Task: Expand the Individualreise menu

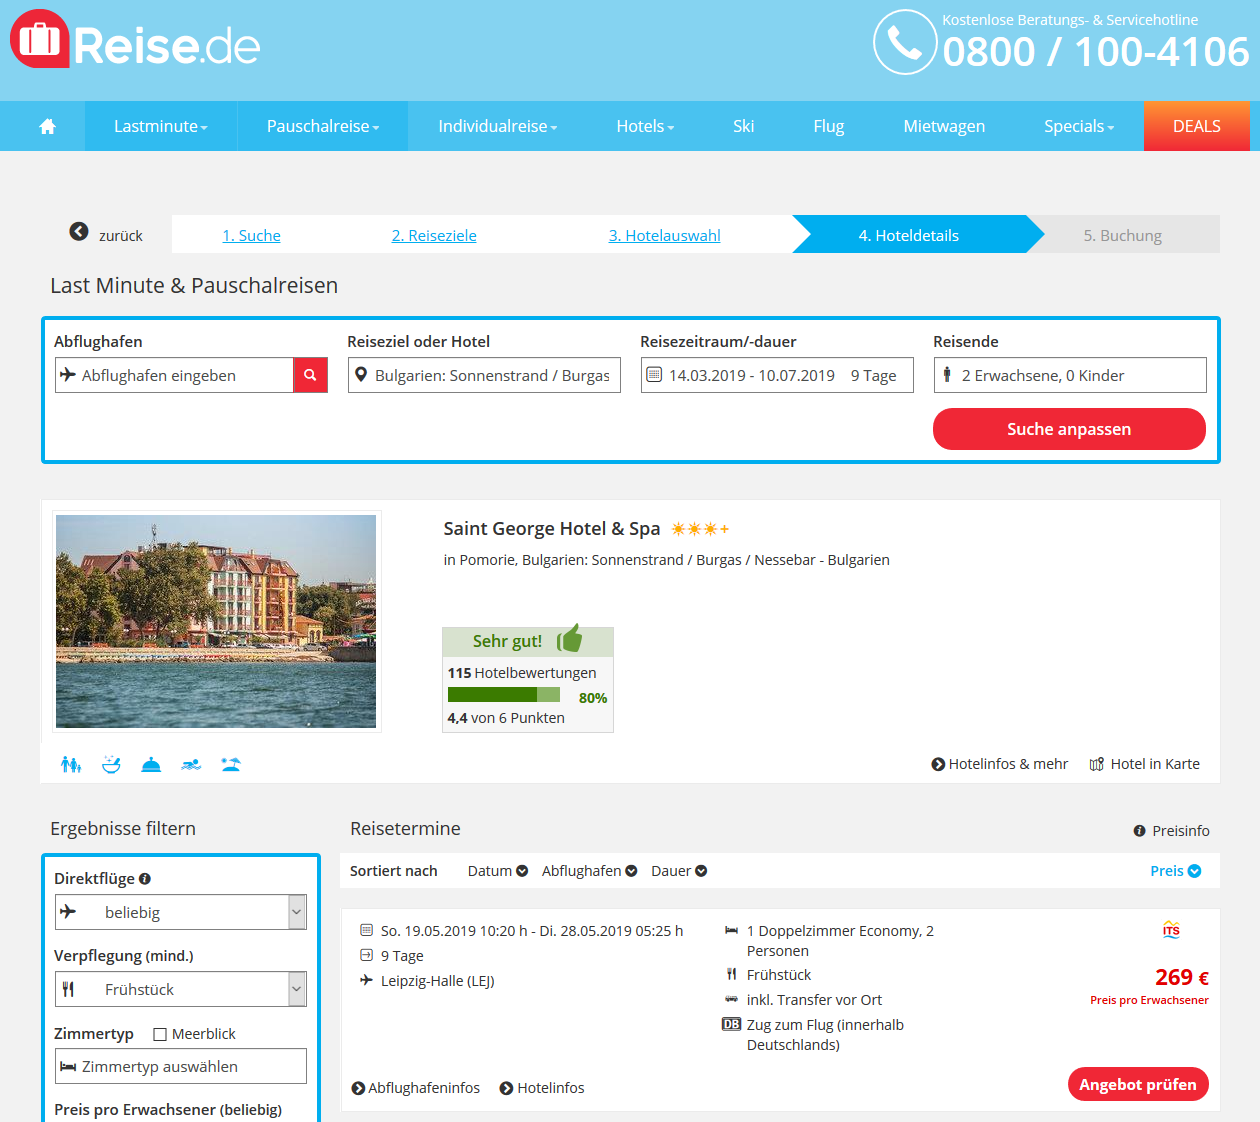Action: click(498, 126)
